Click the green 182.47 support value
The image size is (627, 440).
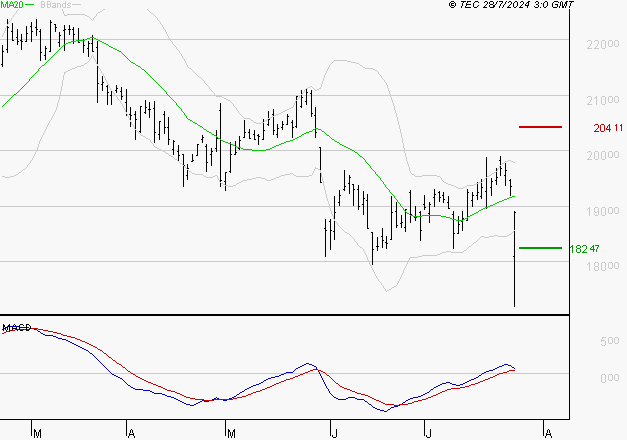coord(584,249)
